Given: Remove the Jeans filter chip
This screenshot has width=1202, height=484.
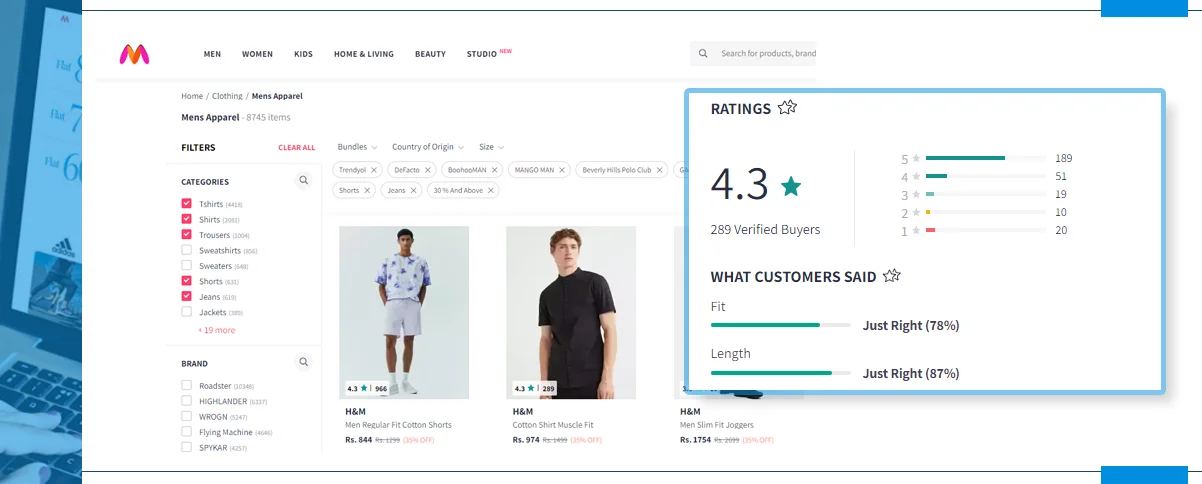Looking at the screenshot, I should pos(414,190).
